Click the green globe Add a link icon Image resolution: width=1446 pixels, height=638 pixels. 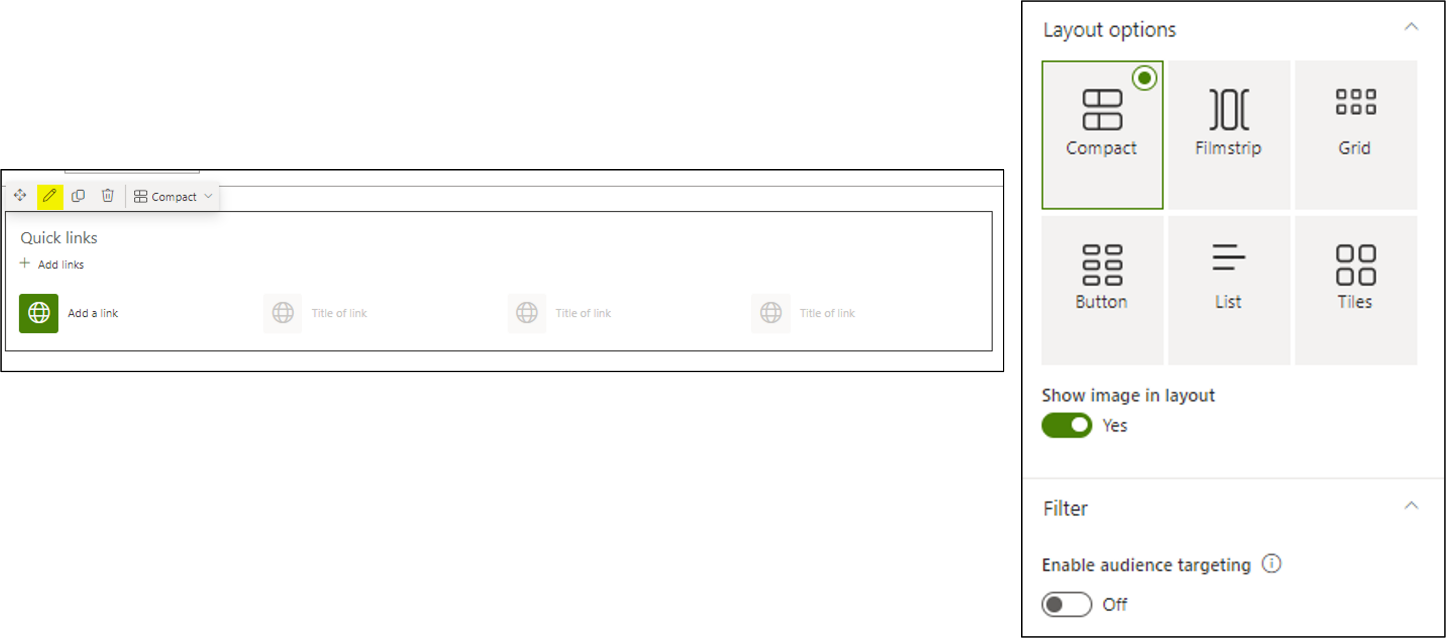point(39,313)
